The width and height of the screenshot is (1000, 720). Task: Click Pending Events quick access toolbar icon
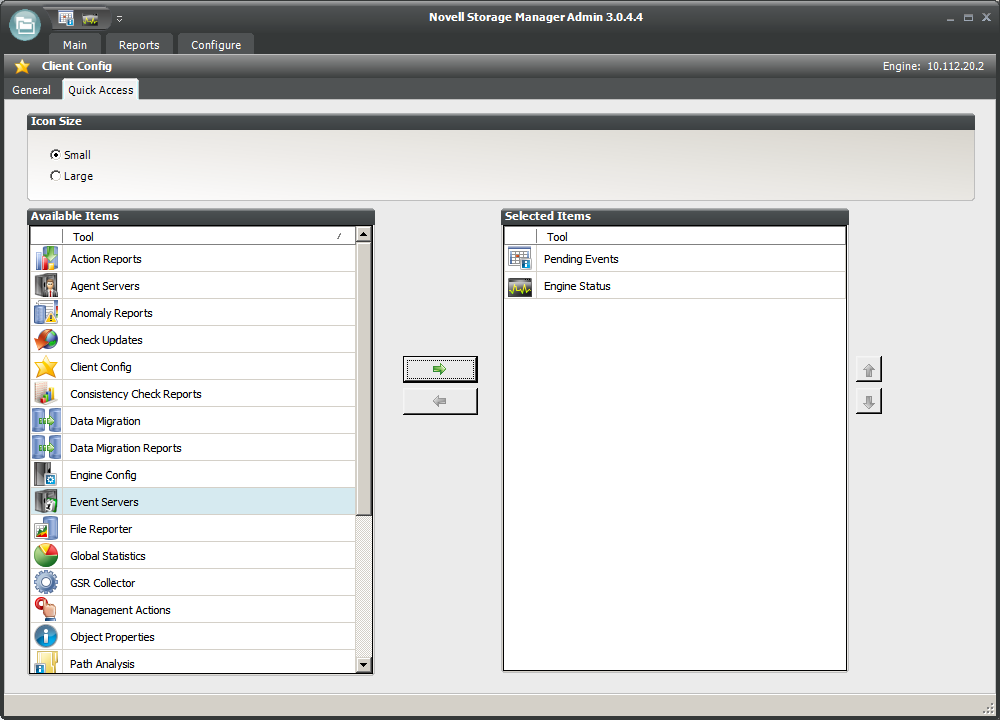pyautogui.click(x=66, y=18)
